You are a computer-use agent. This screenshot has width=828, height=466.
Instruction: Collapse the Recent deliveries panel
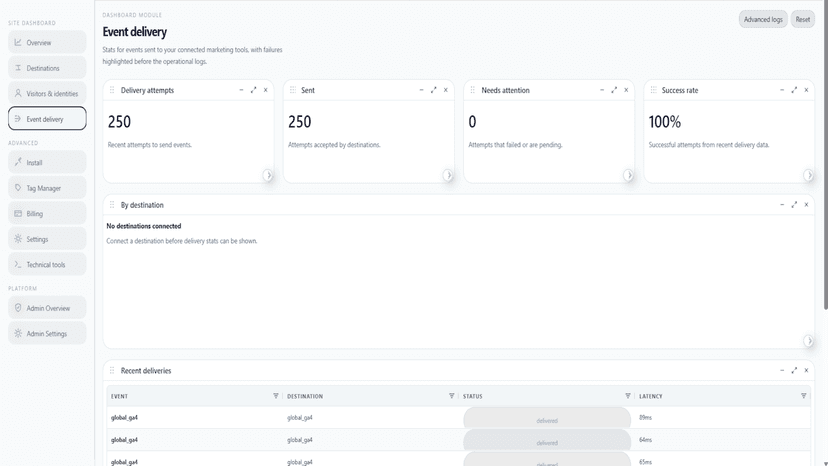(x=782, y=370)
